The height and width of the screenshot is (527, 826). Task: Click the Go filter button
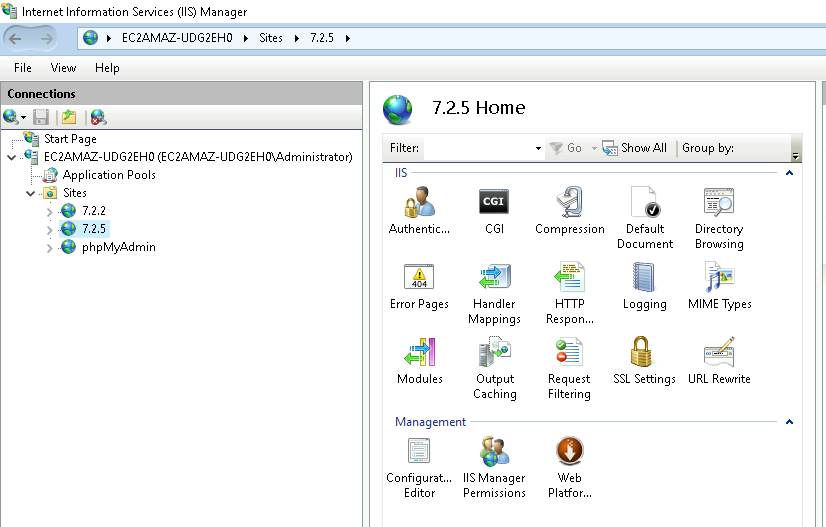coord(566,148)
